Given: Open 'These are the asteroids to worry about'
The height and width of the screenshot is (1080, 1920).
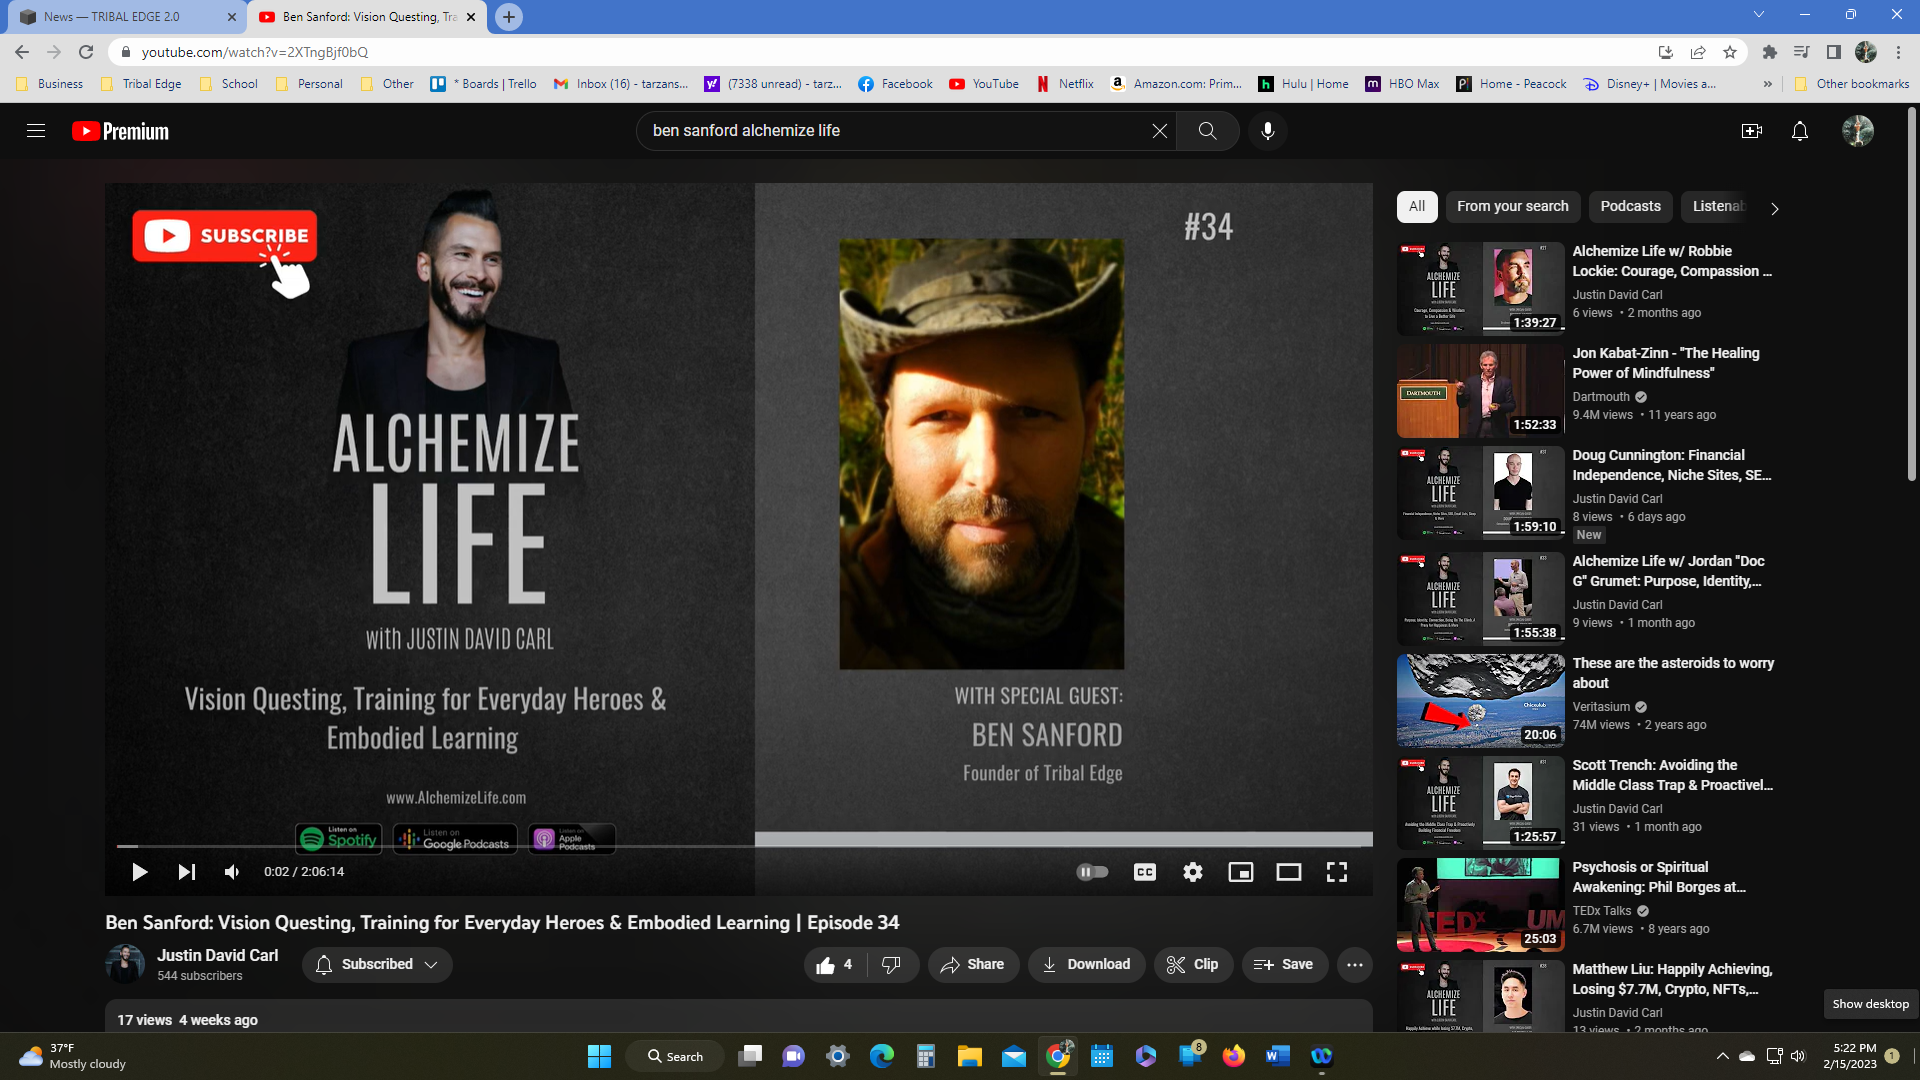Looking at the screenshot, I should coord(1672,673).
